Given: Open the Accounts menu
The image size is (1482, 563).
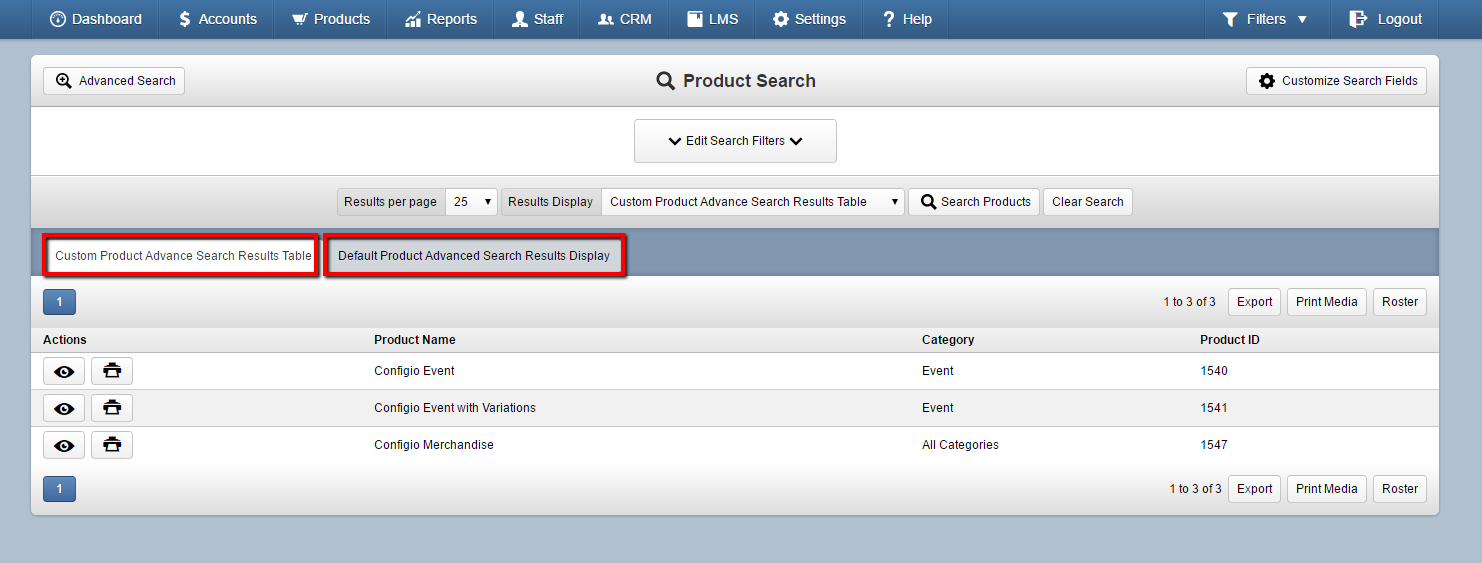Looking at the screenshot, I should coord(217,19).
